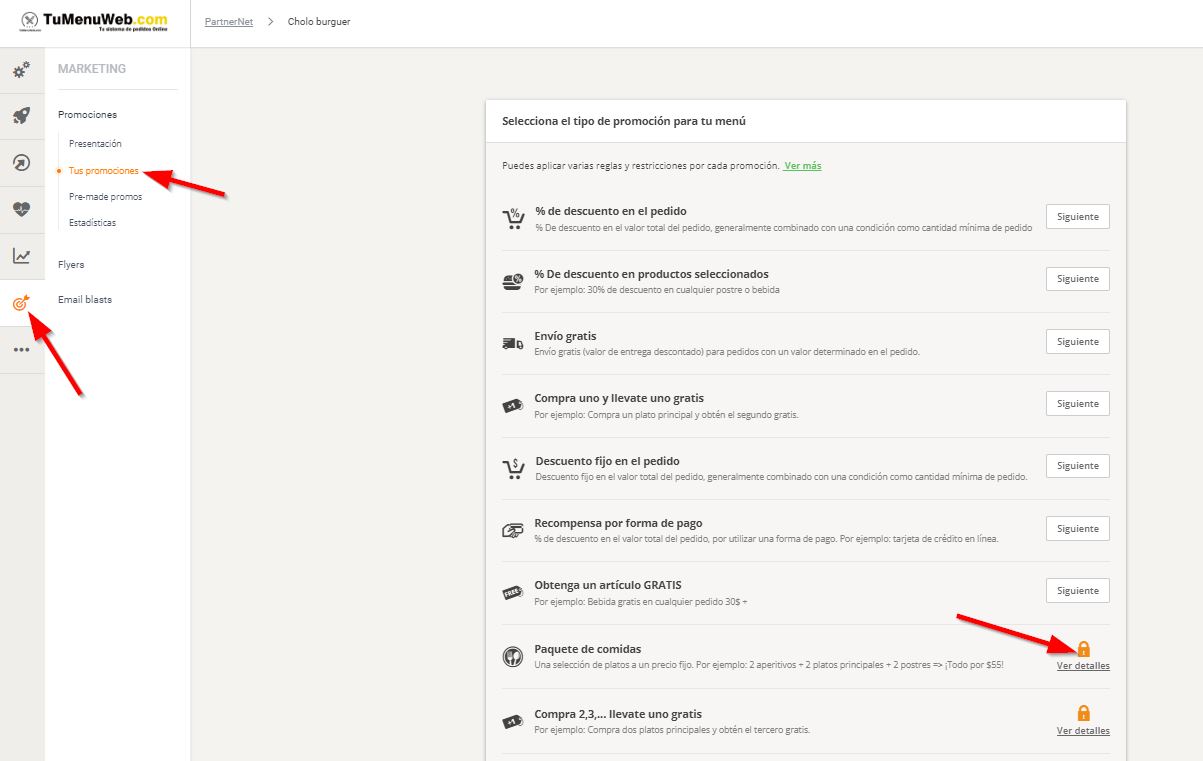Click the TuMenuWeb.com logo
The height and width of the screenshot is (761, 1203).
(95, 21)
